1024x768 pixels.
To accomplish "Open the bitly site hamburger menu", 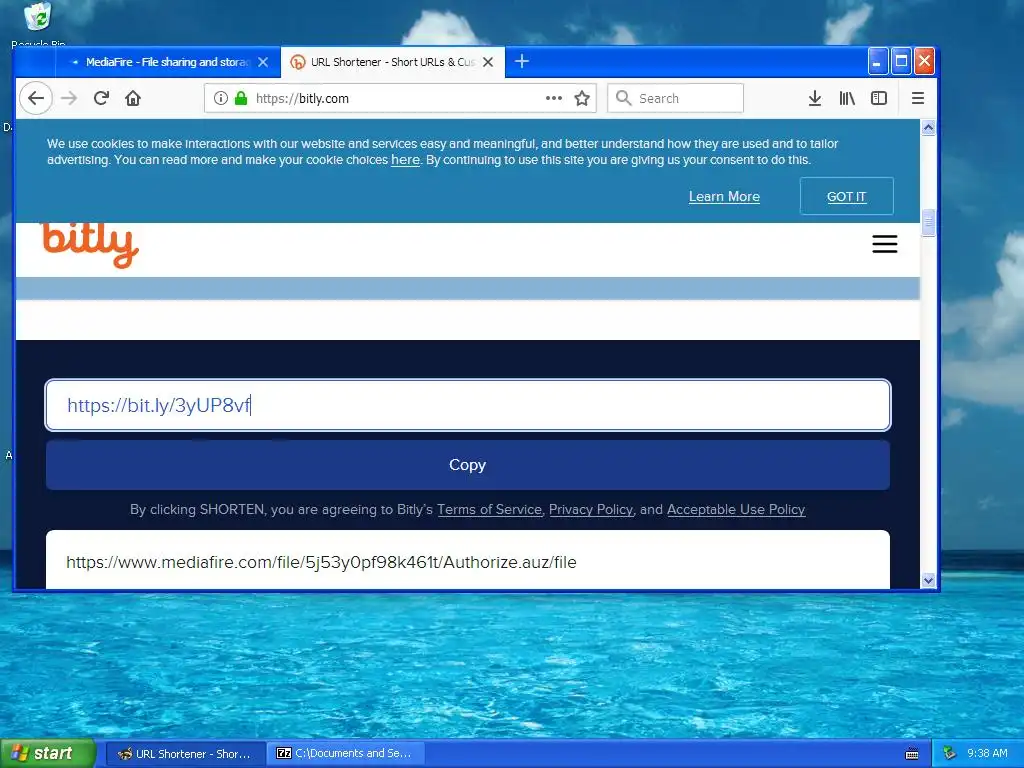I will (x=885, y=244).
